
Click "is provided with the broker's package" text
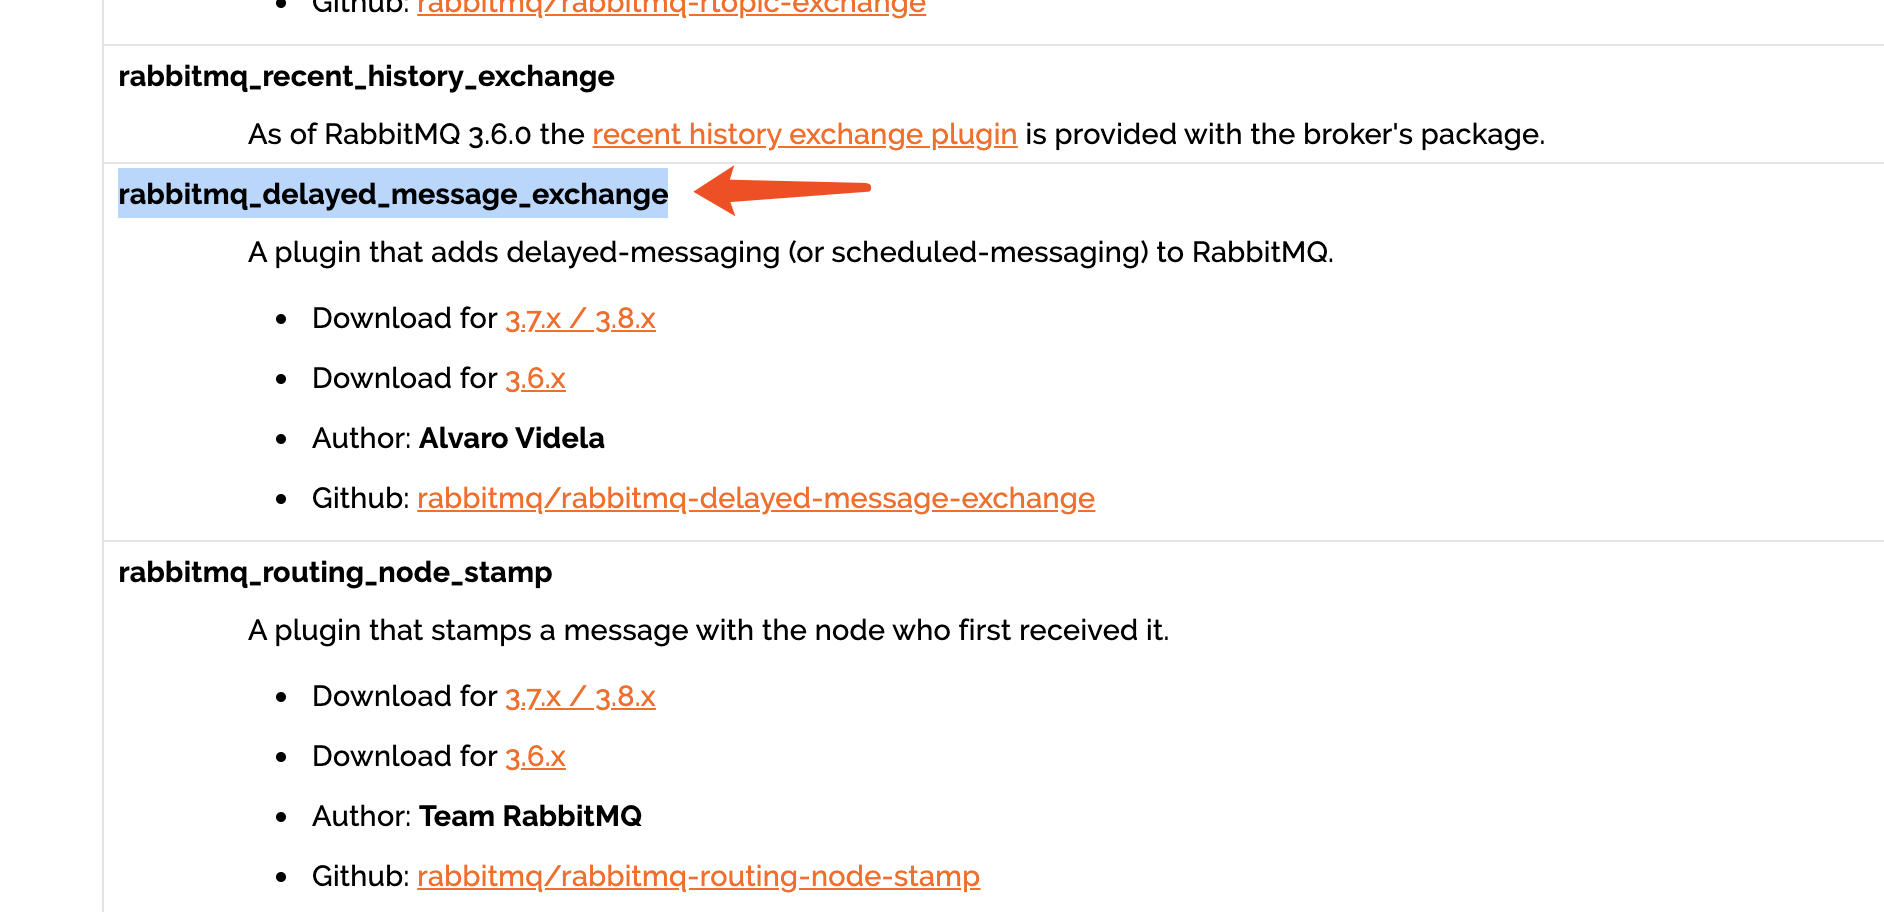click(x=1284, y=134)
